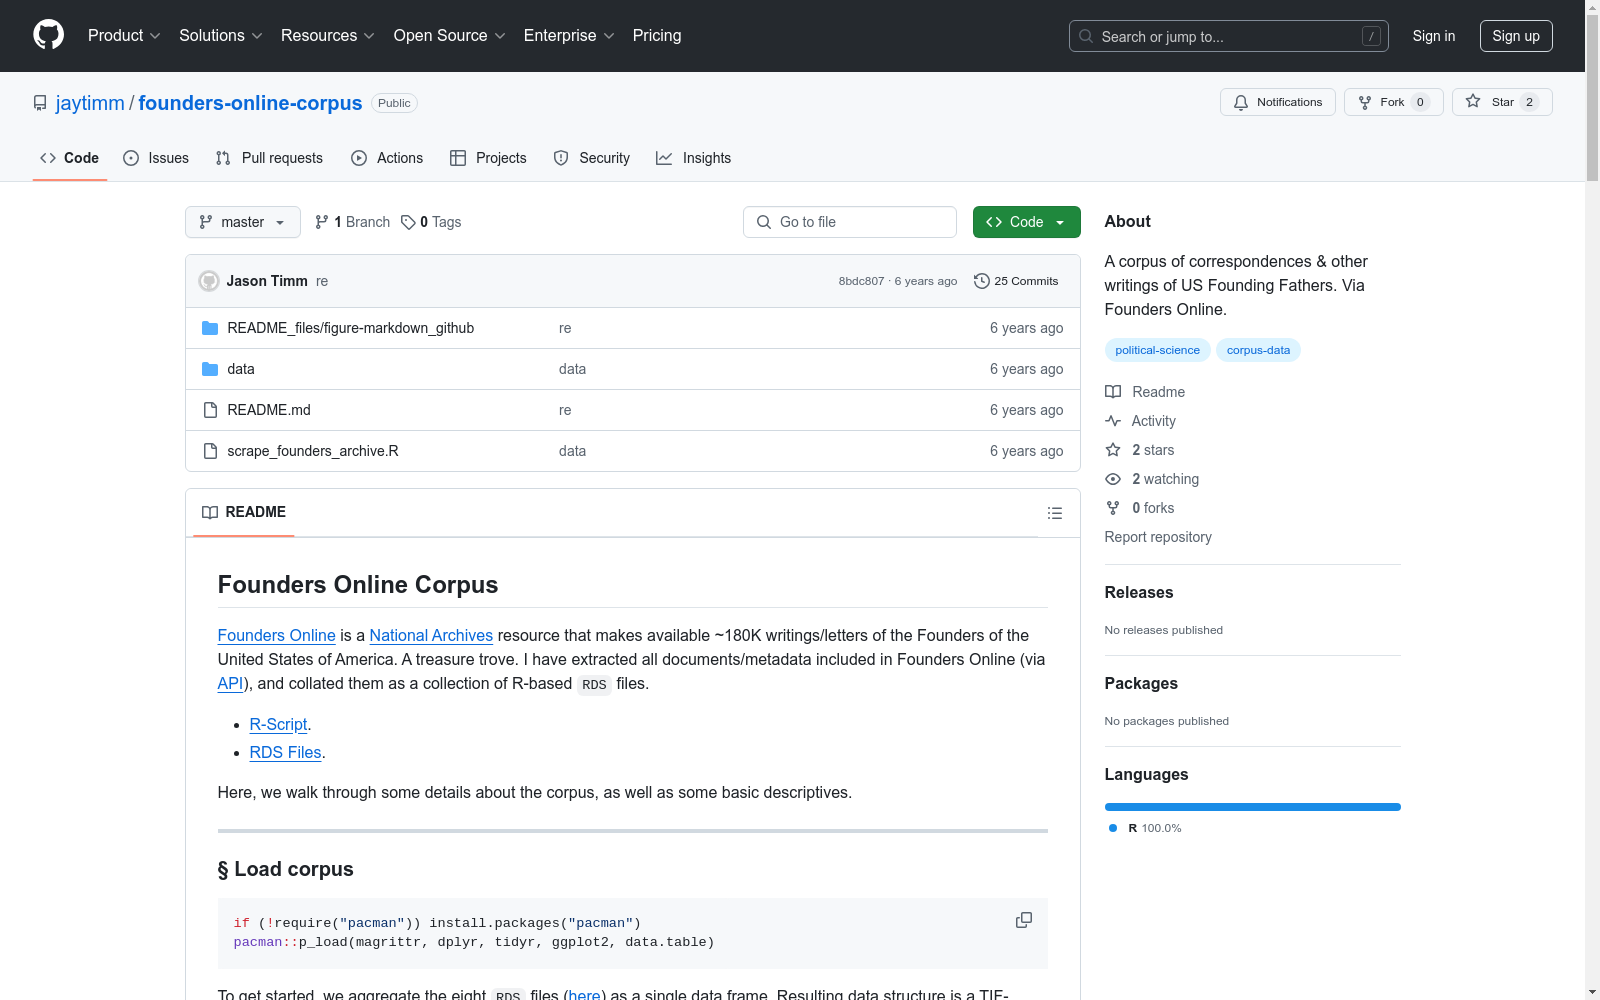
Task: Click the repository icon before jaytimm
Action: pos(40,103)
